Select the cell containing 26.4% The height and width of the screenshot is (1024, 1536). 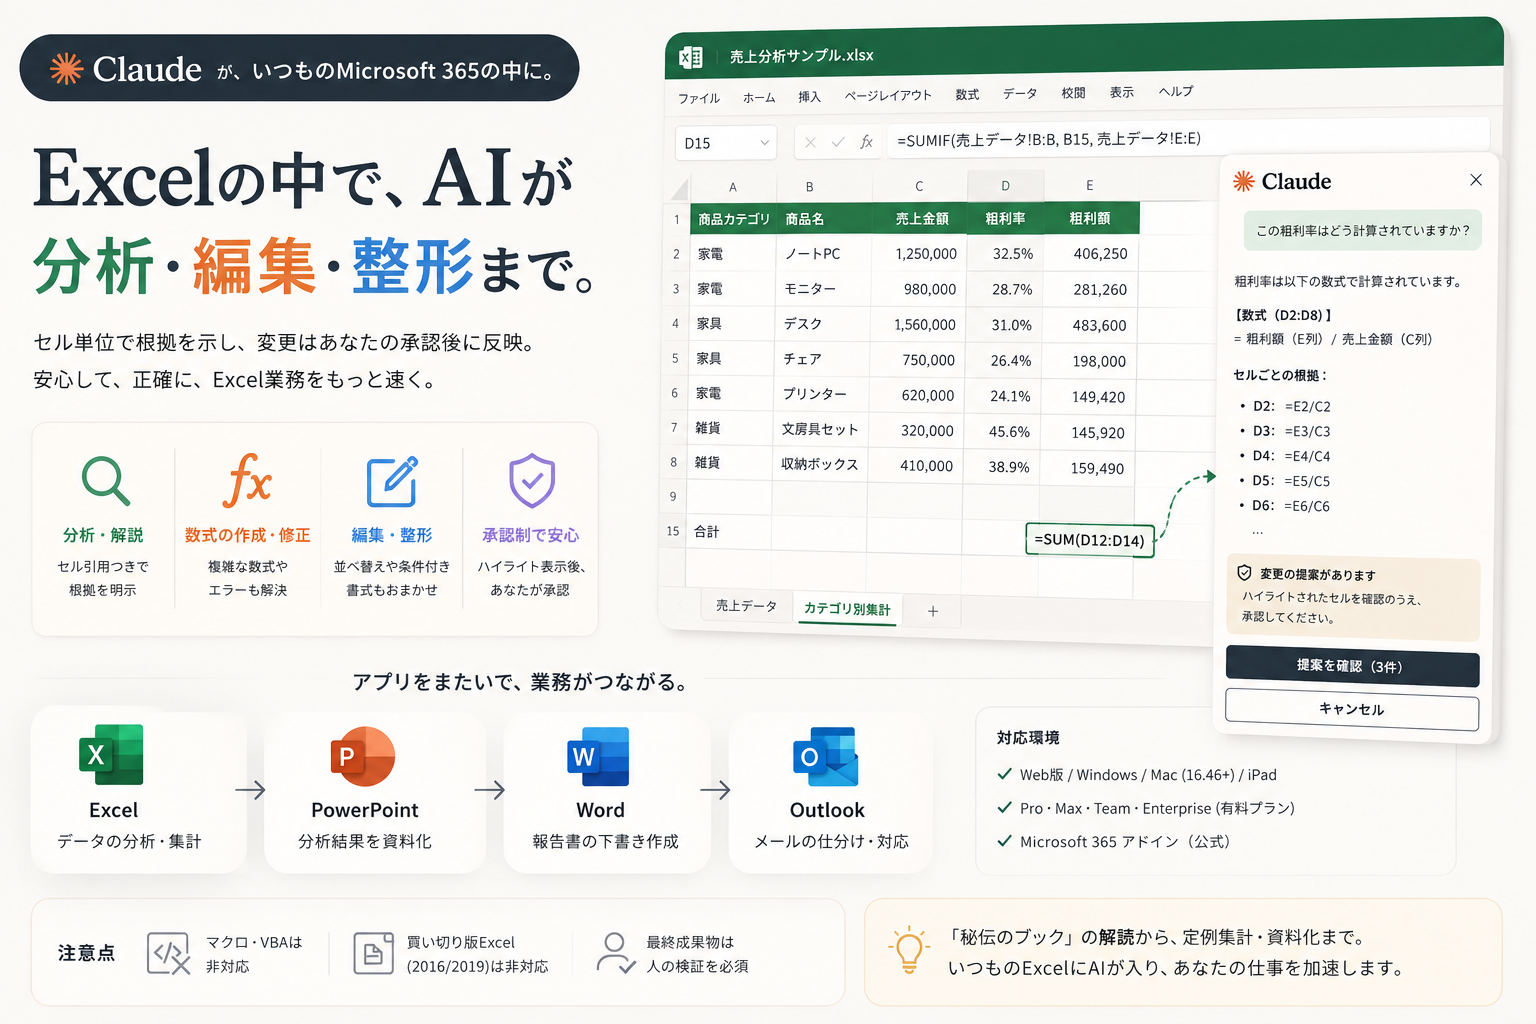(1002, 360)
